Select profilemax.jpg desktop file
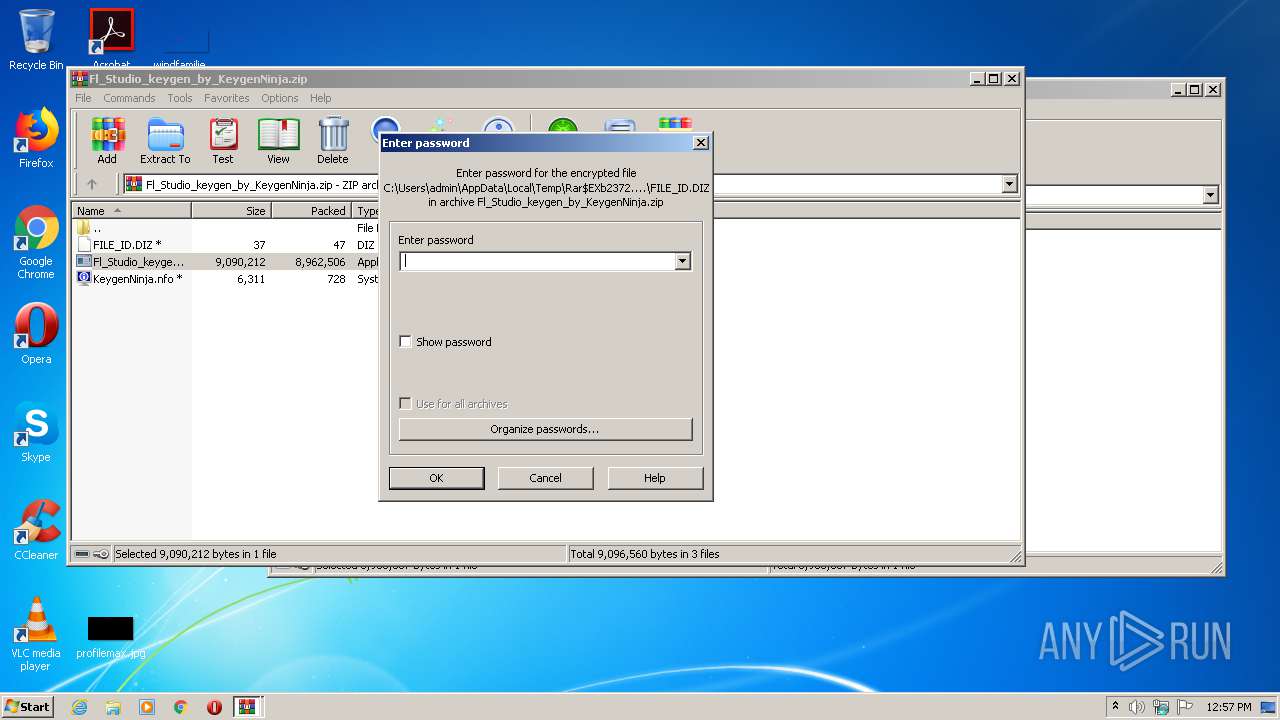Screen dimensions: 1280x720 point(110,637)
